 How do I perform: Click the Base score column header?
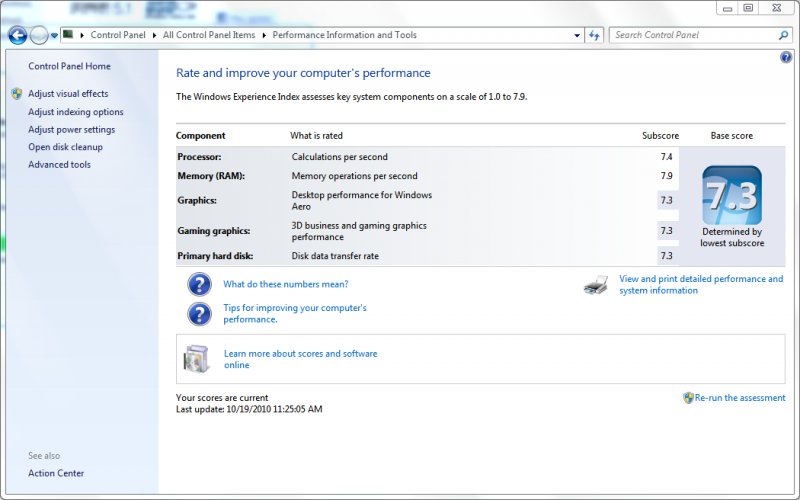(x=732, y=136)
